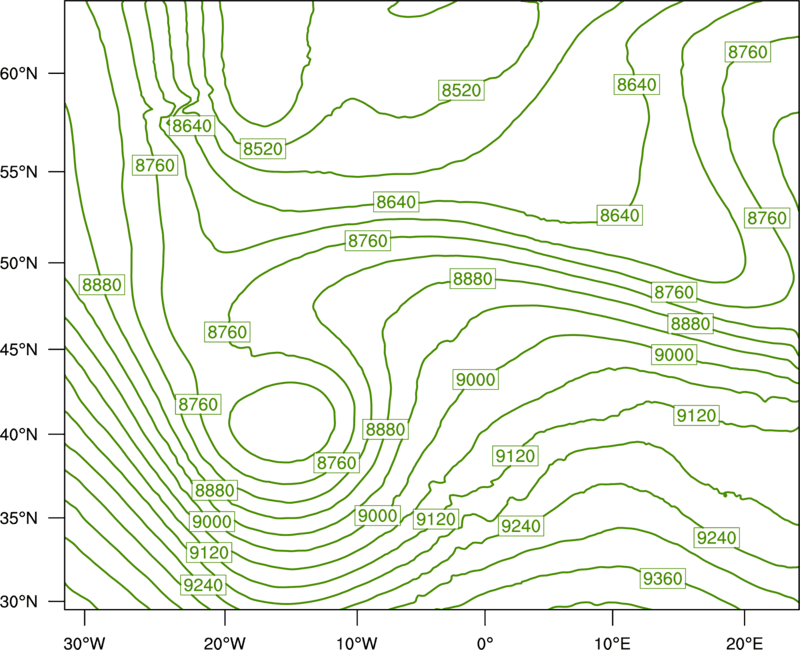Click the 30°W longitude axis label
The image size is (800, 650).
click(x=85, y=642)
